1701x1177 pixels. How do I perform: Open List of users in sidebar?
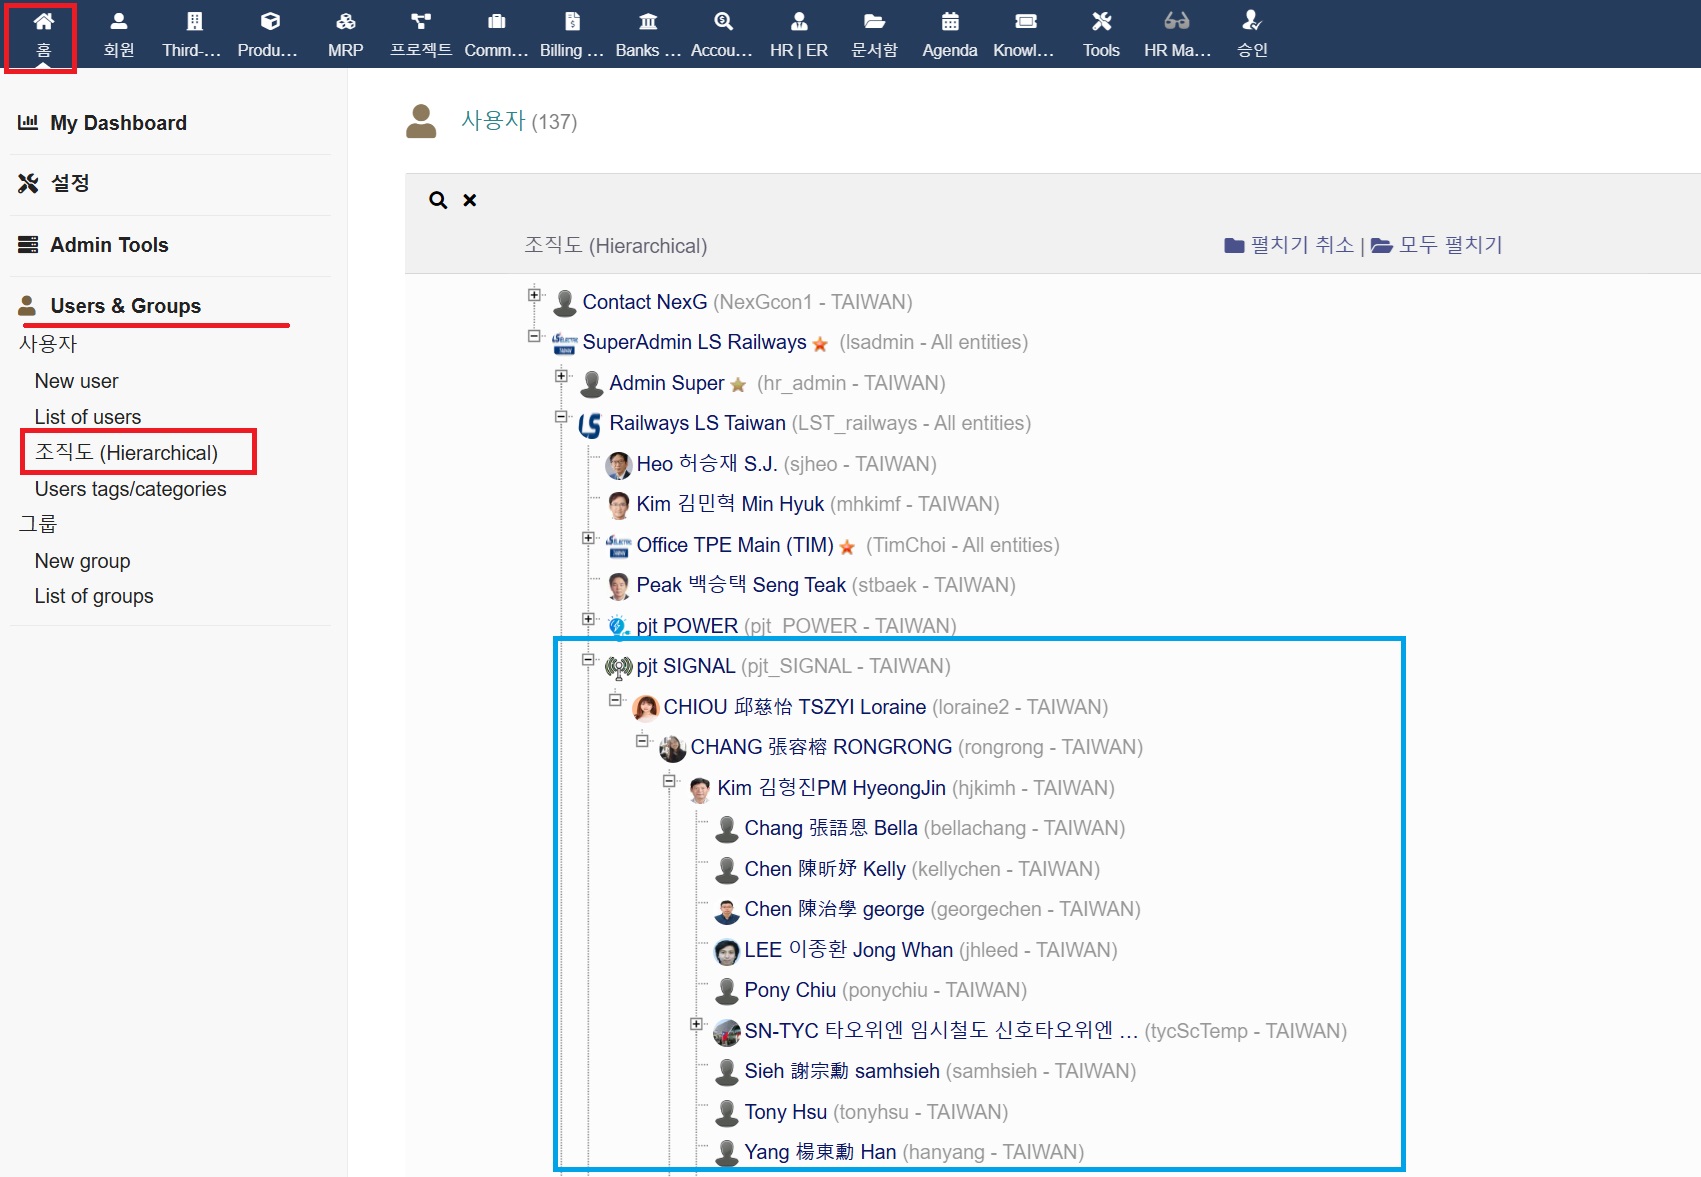coord(88,417)
